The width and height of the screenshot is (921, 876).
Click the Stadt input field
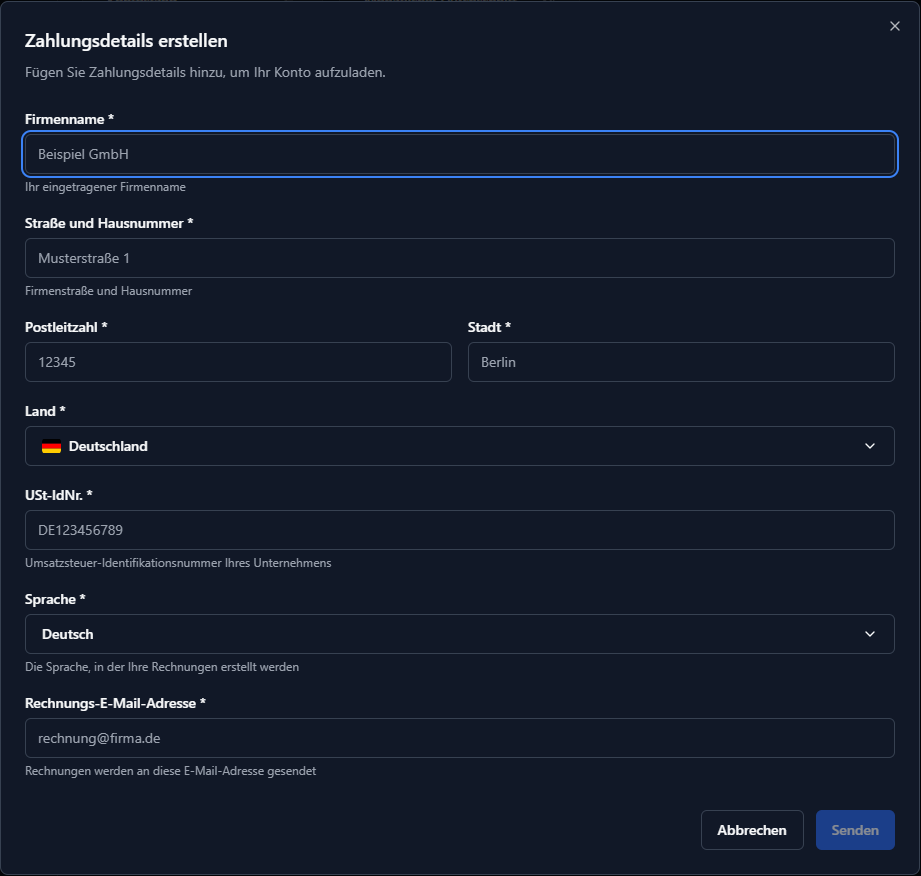(681, 362)
